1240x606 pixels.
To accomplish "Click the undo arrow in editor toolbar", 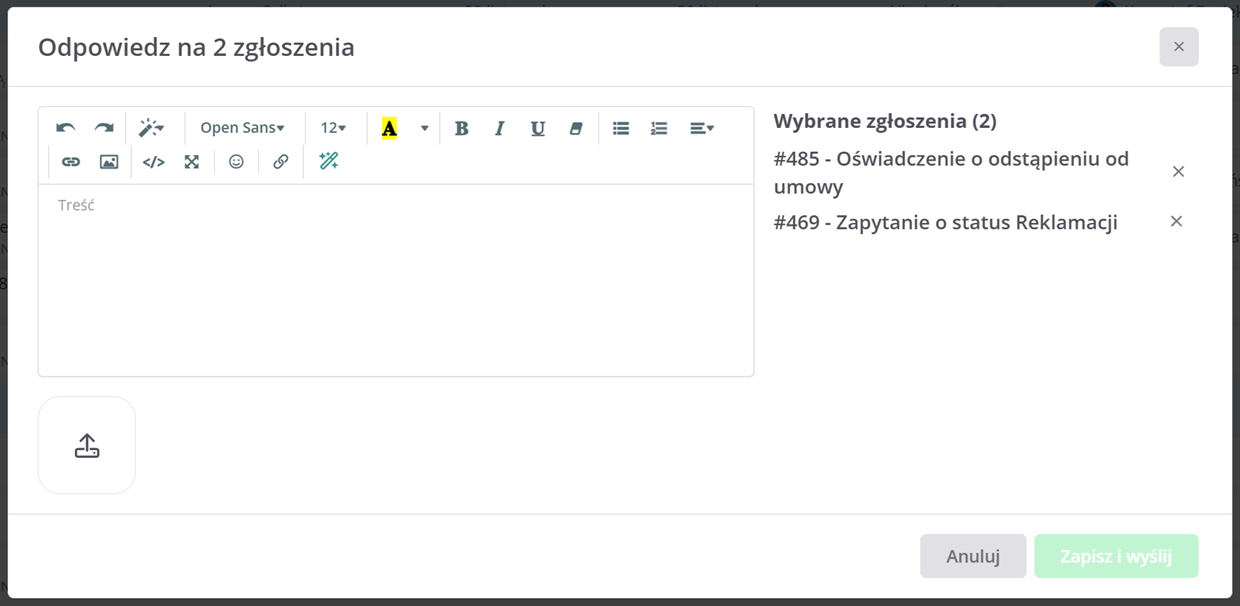I will (x=66, y=128).
